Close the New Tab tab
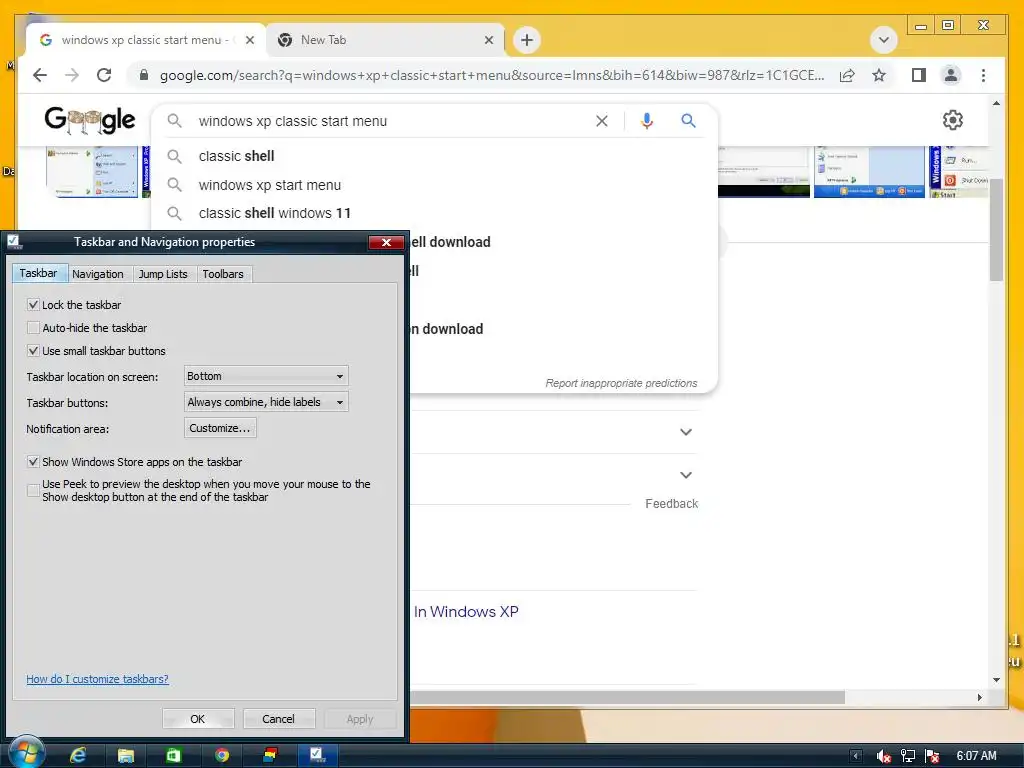 [488, 40]
